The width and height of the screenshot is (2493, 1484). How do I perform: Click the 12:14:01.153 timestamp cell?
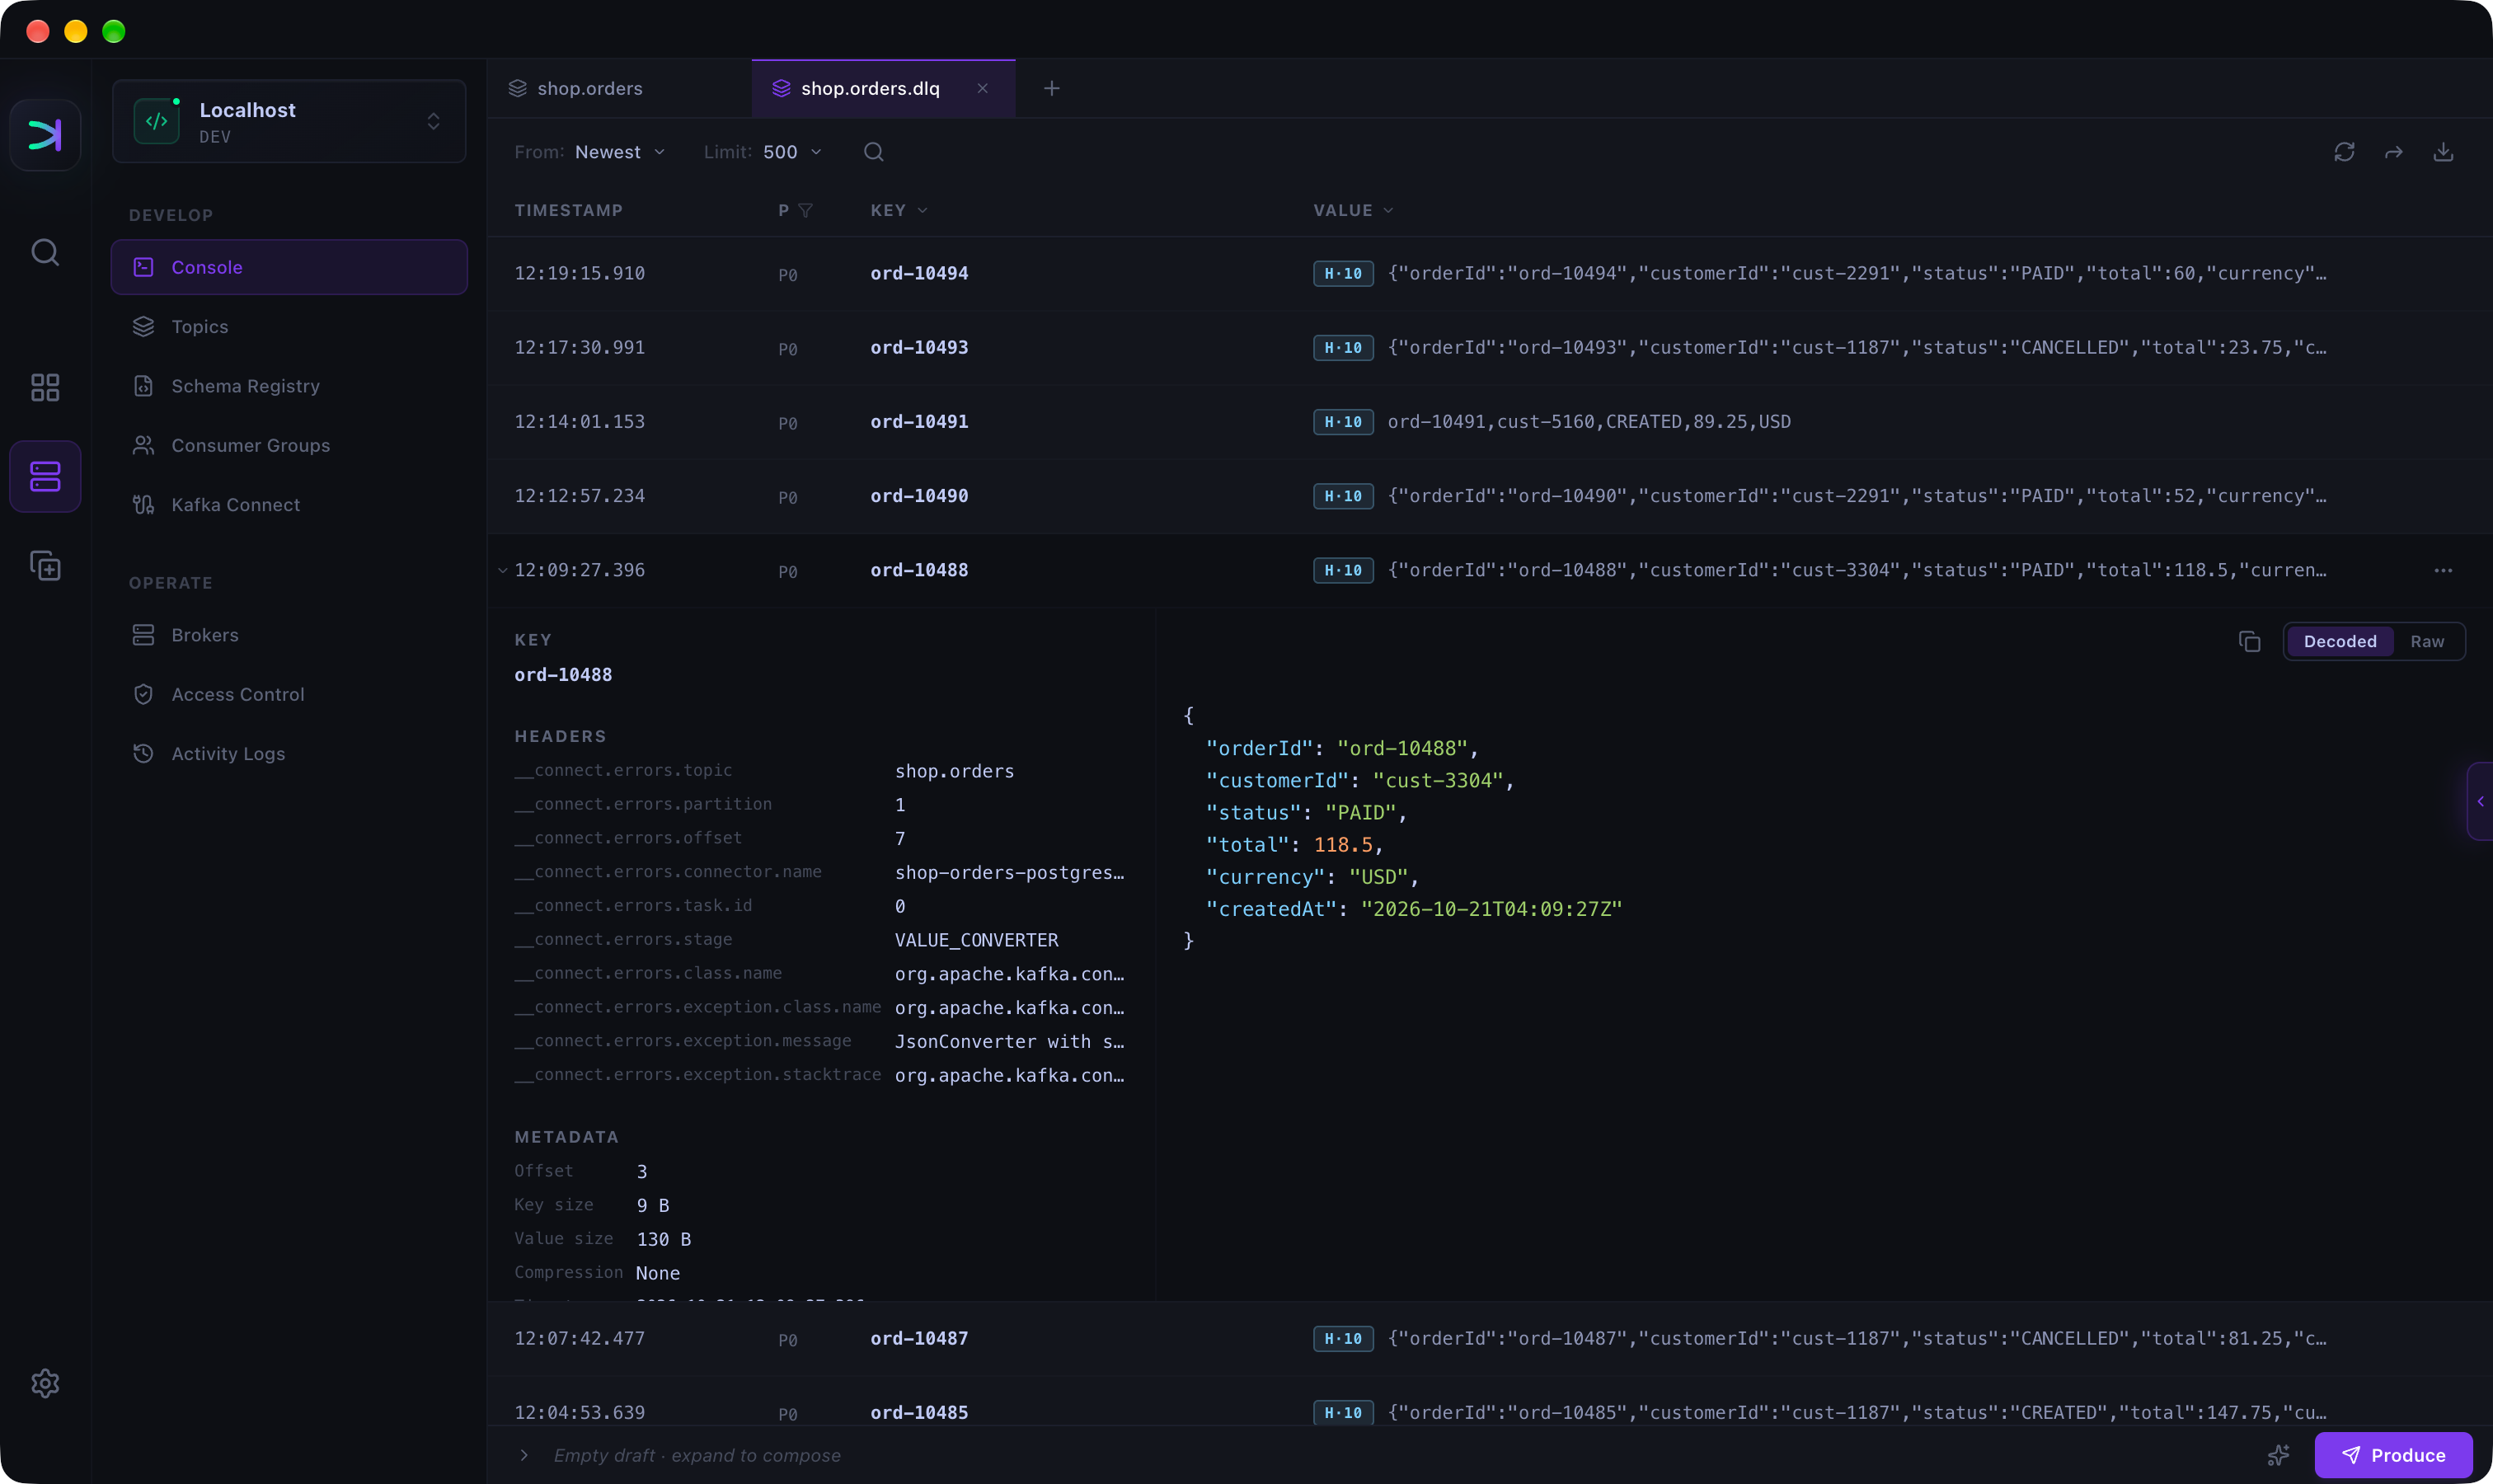click(x=579, y=422)
